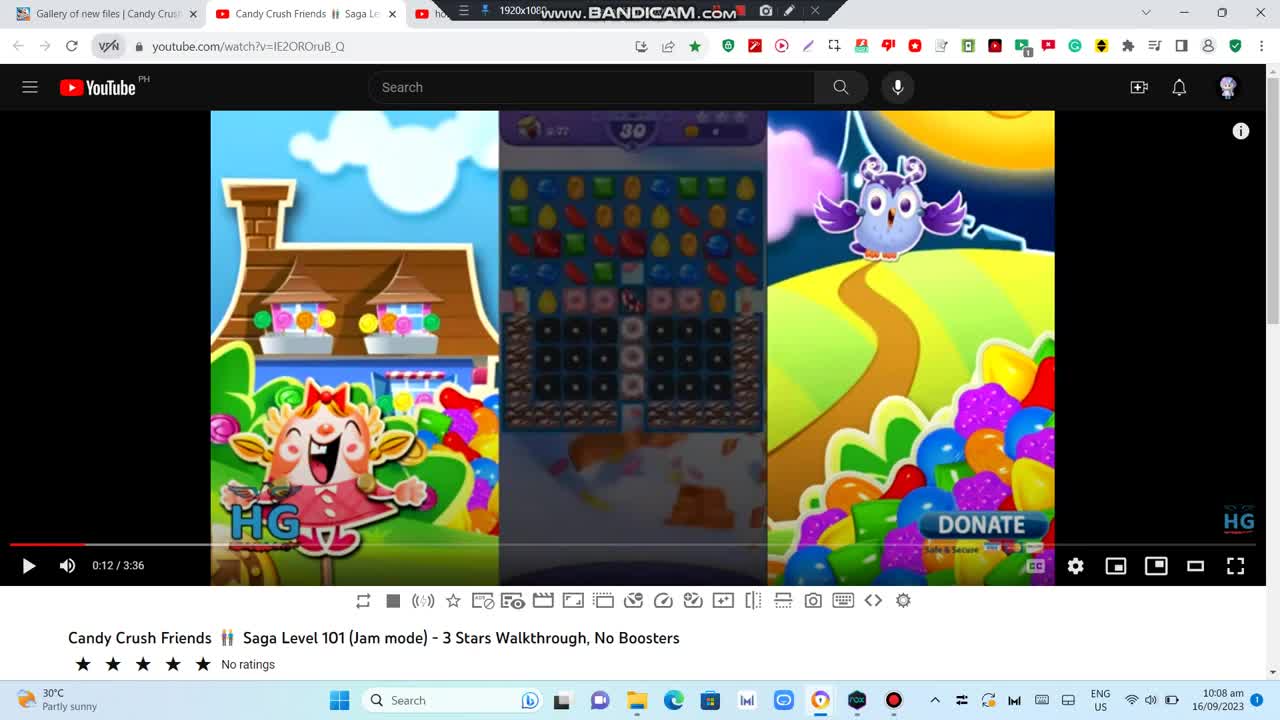Switch to the third YouTube tab

[430, 14]
